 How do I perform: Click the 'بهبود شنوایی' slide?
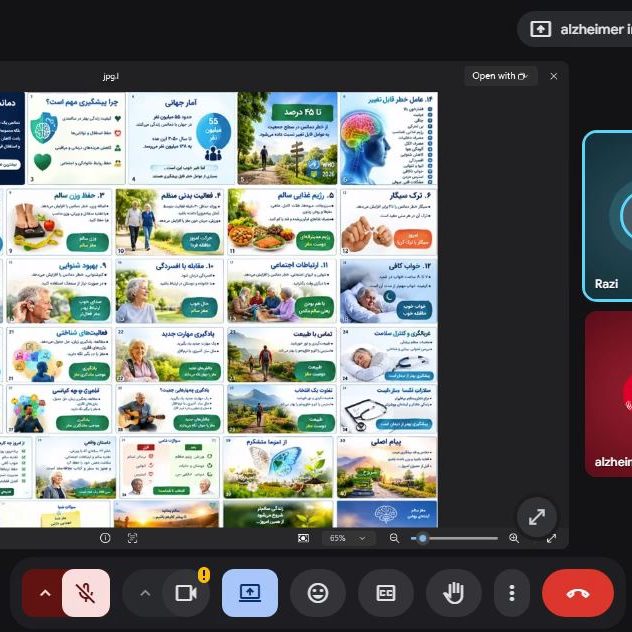(59, 291)
